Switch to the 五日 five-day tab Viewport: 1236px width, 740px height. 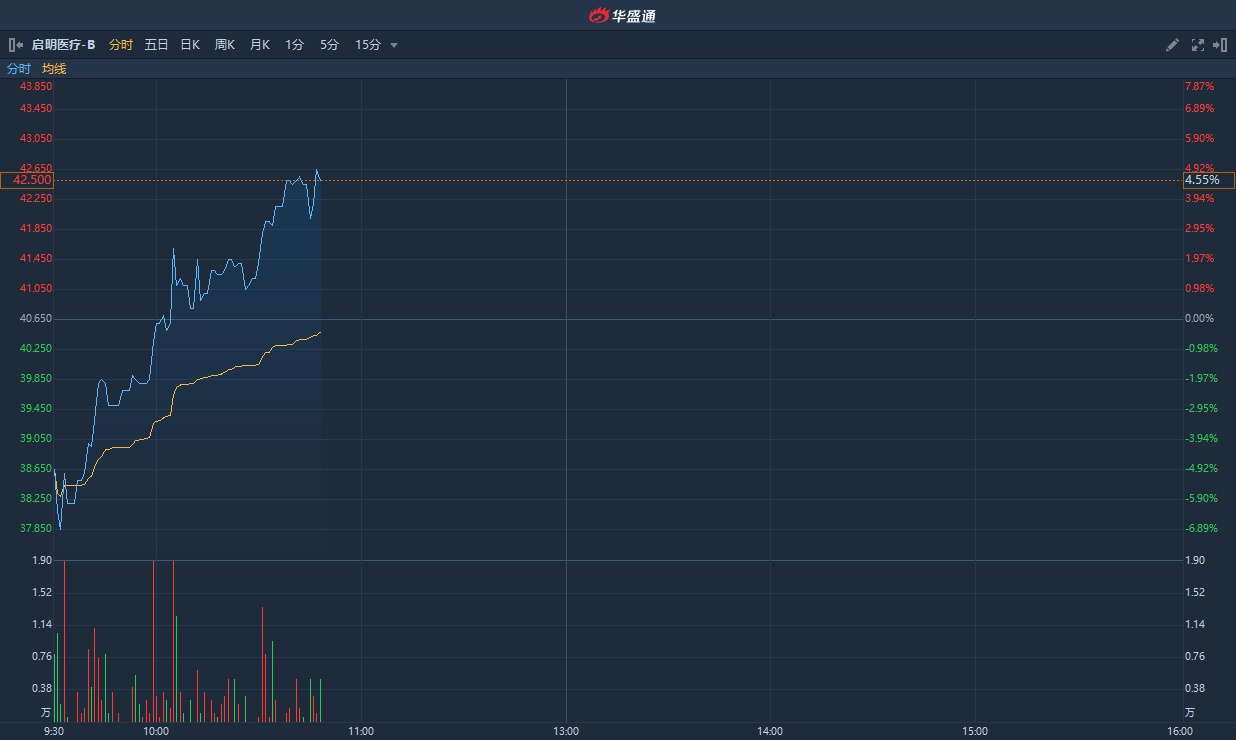coord(156,45)
